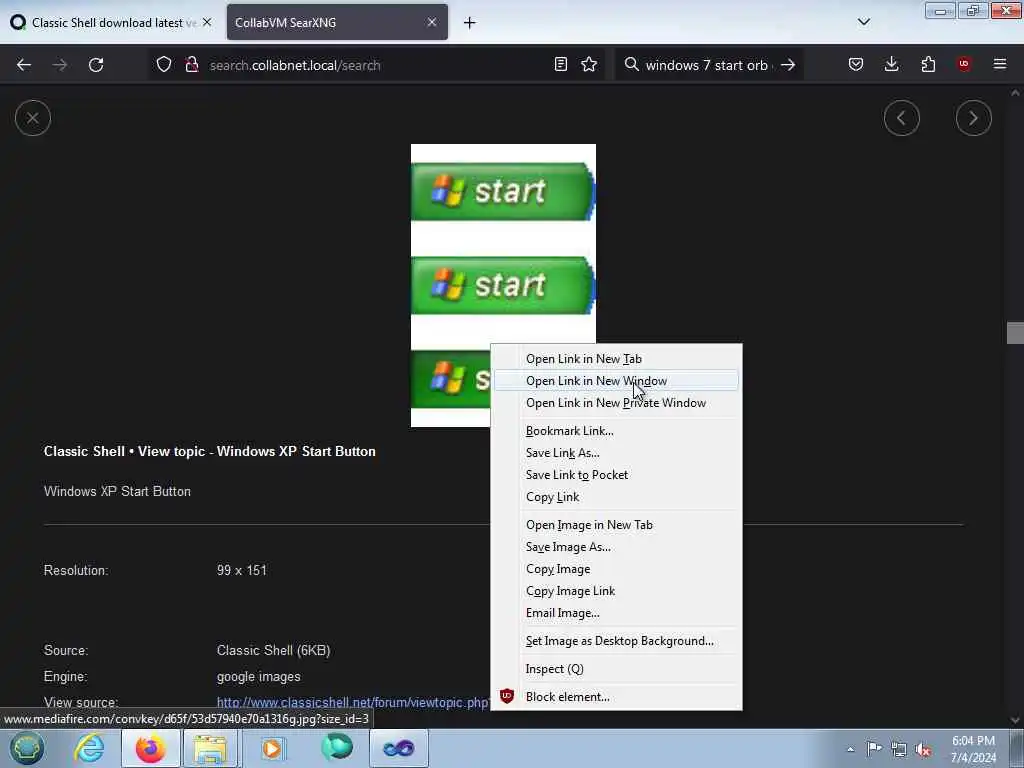Click the windows 7 start orb search box
This screenshot has width=1024, height=768.
tap(709, 65)
